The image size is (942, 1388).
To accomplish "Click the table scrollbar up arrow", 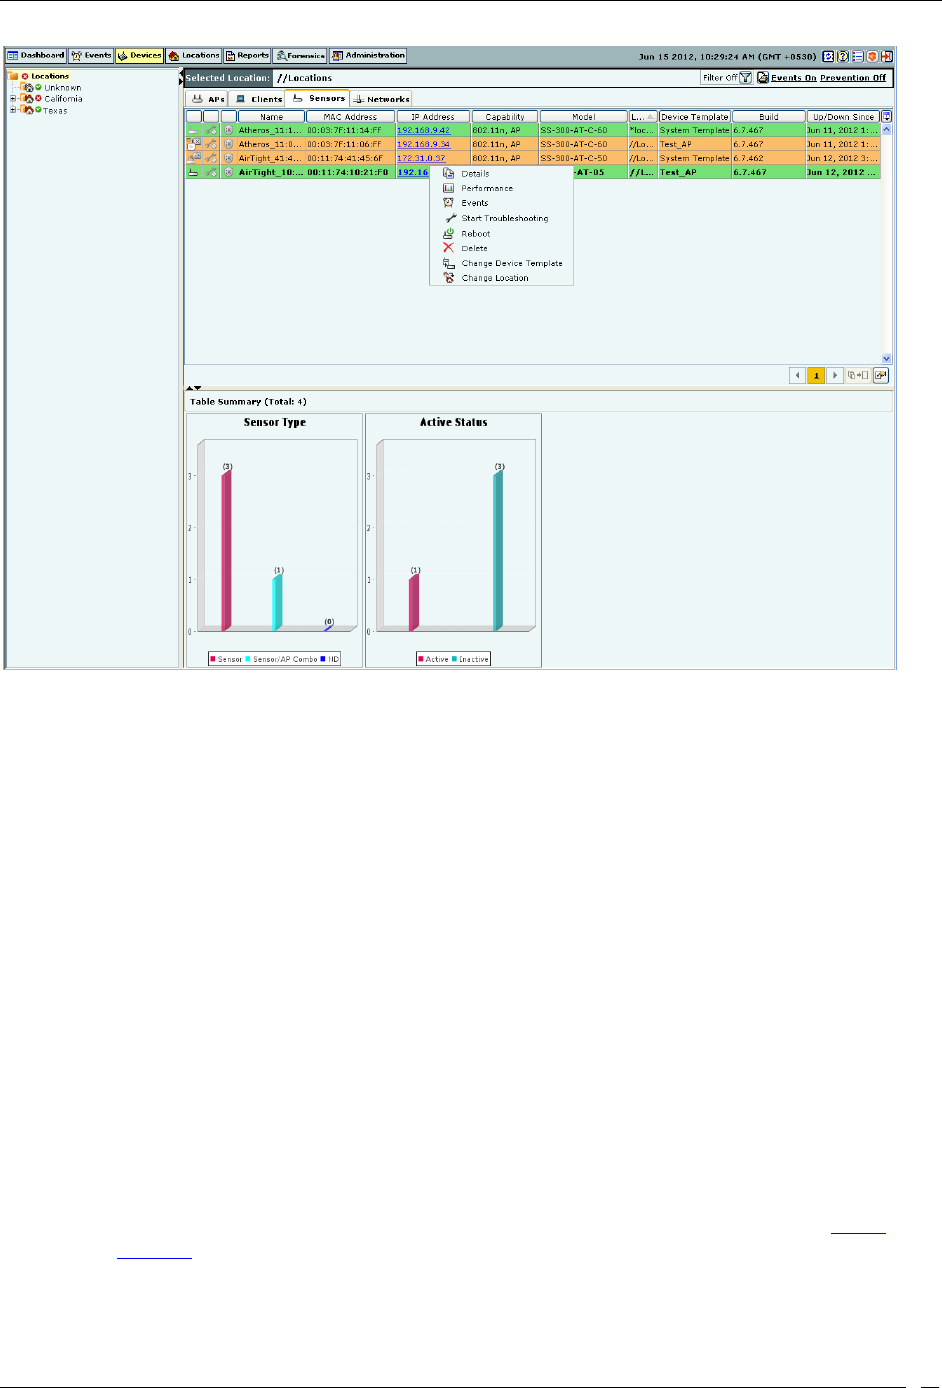I will [886, 130].
